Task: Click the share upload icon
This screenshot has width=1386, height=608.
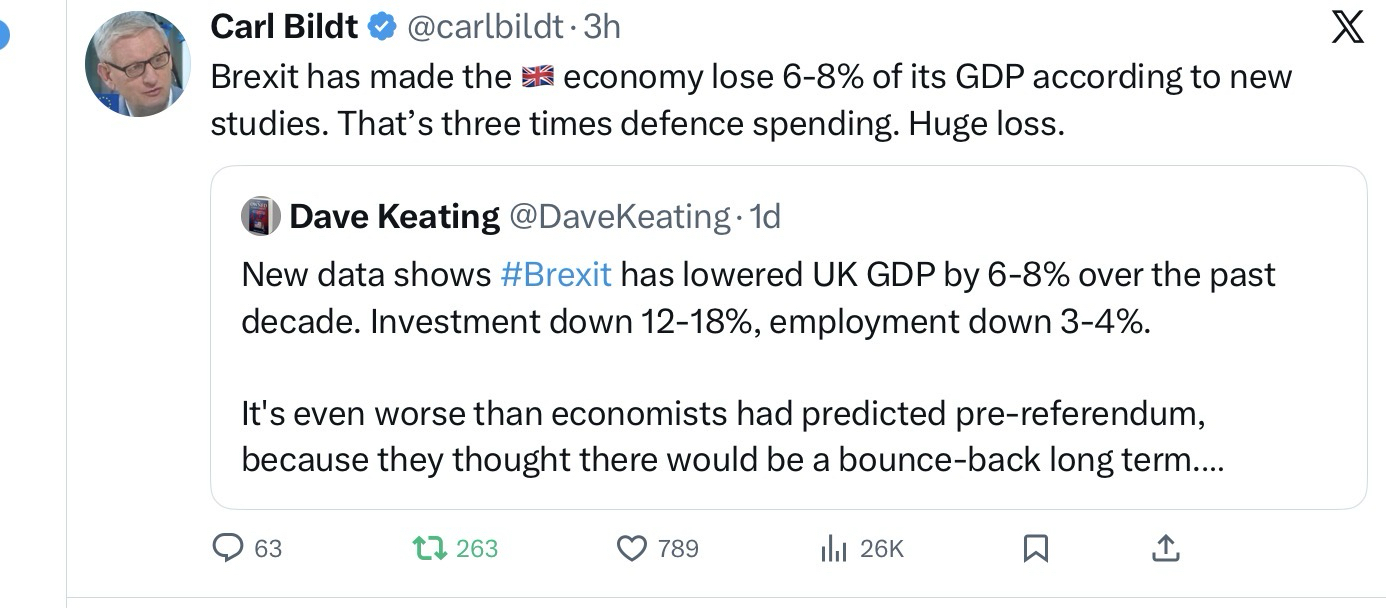Action: pos(1166,548)
